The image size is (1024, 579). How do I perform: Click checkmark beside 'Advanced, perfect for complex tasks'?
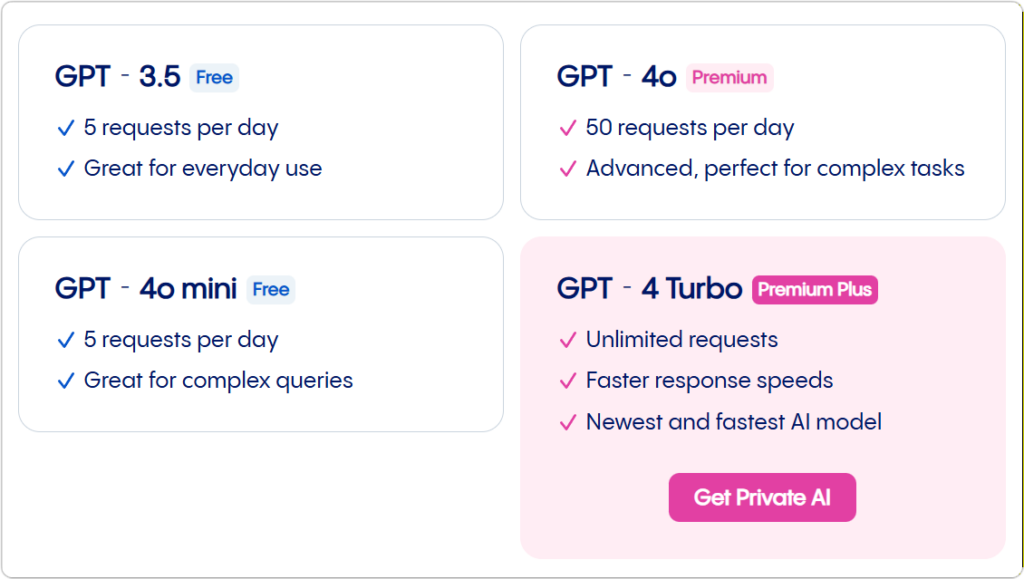[x=567, y=169]
